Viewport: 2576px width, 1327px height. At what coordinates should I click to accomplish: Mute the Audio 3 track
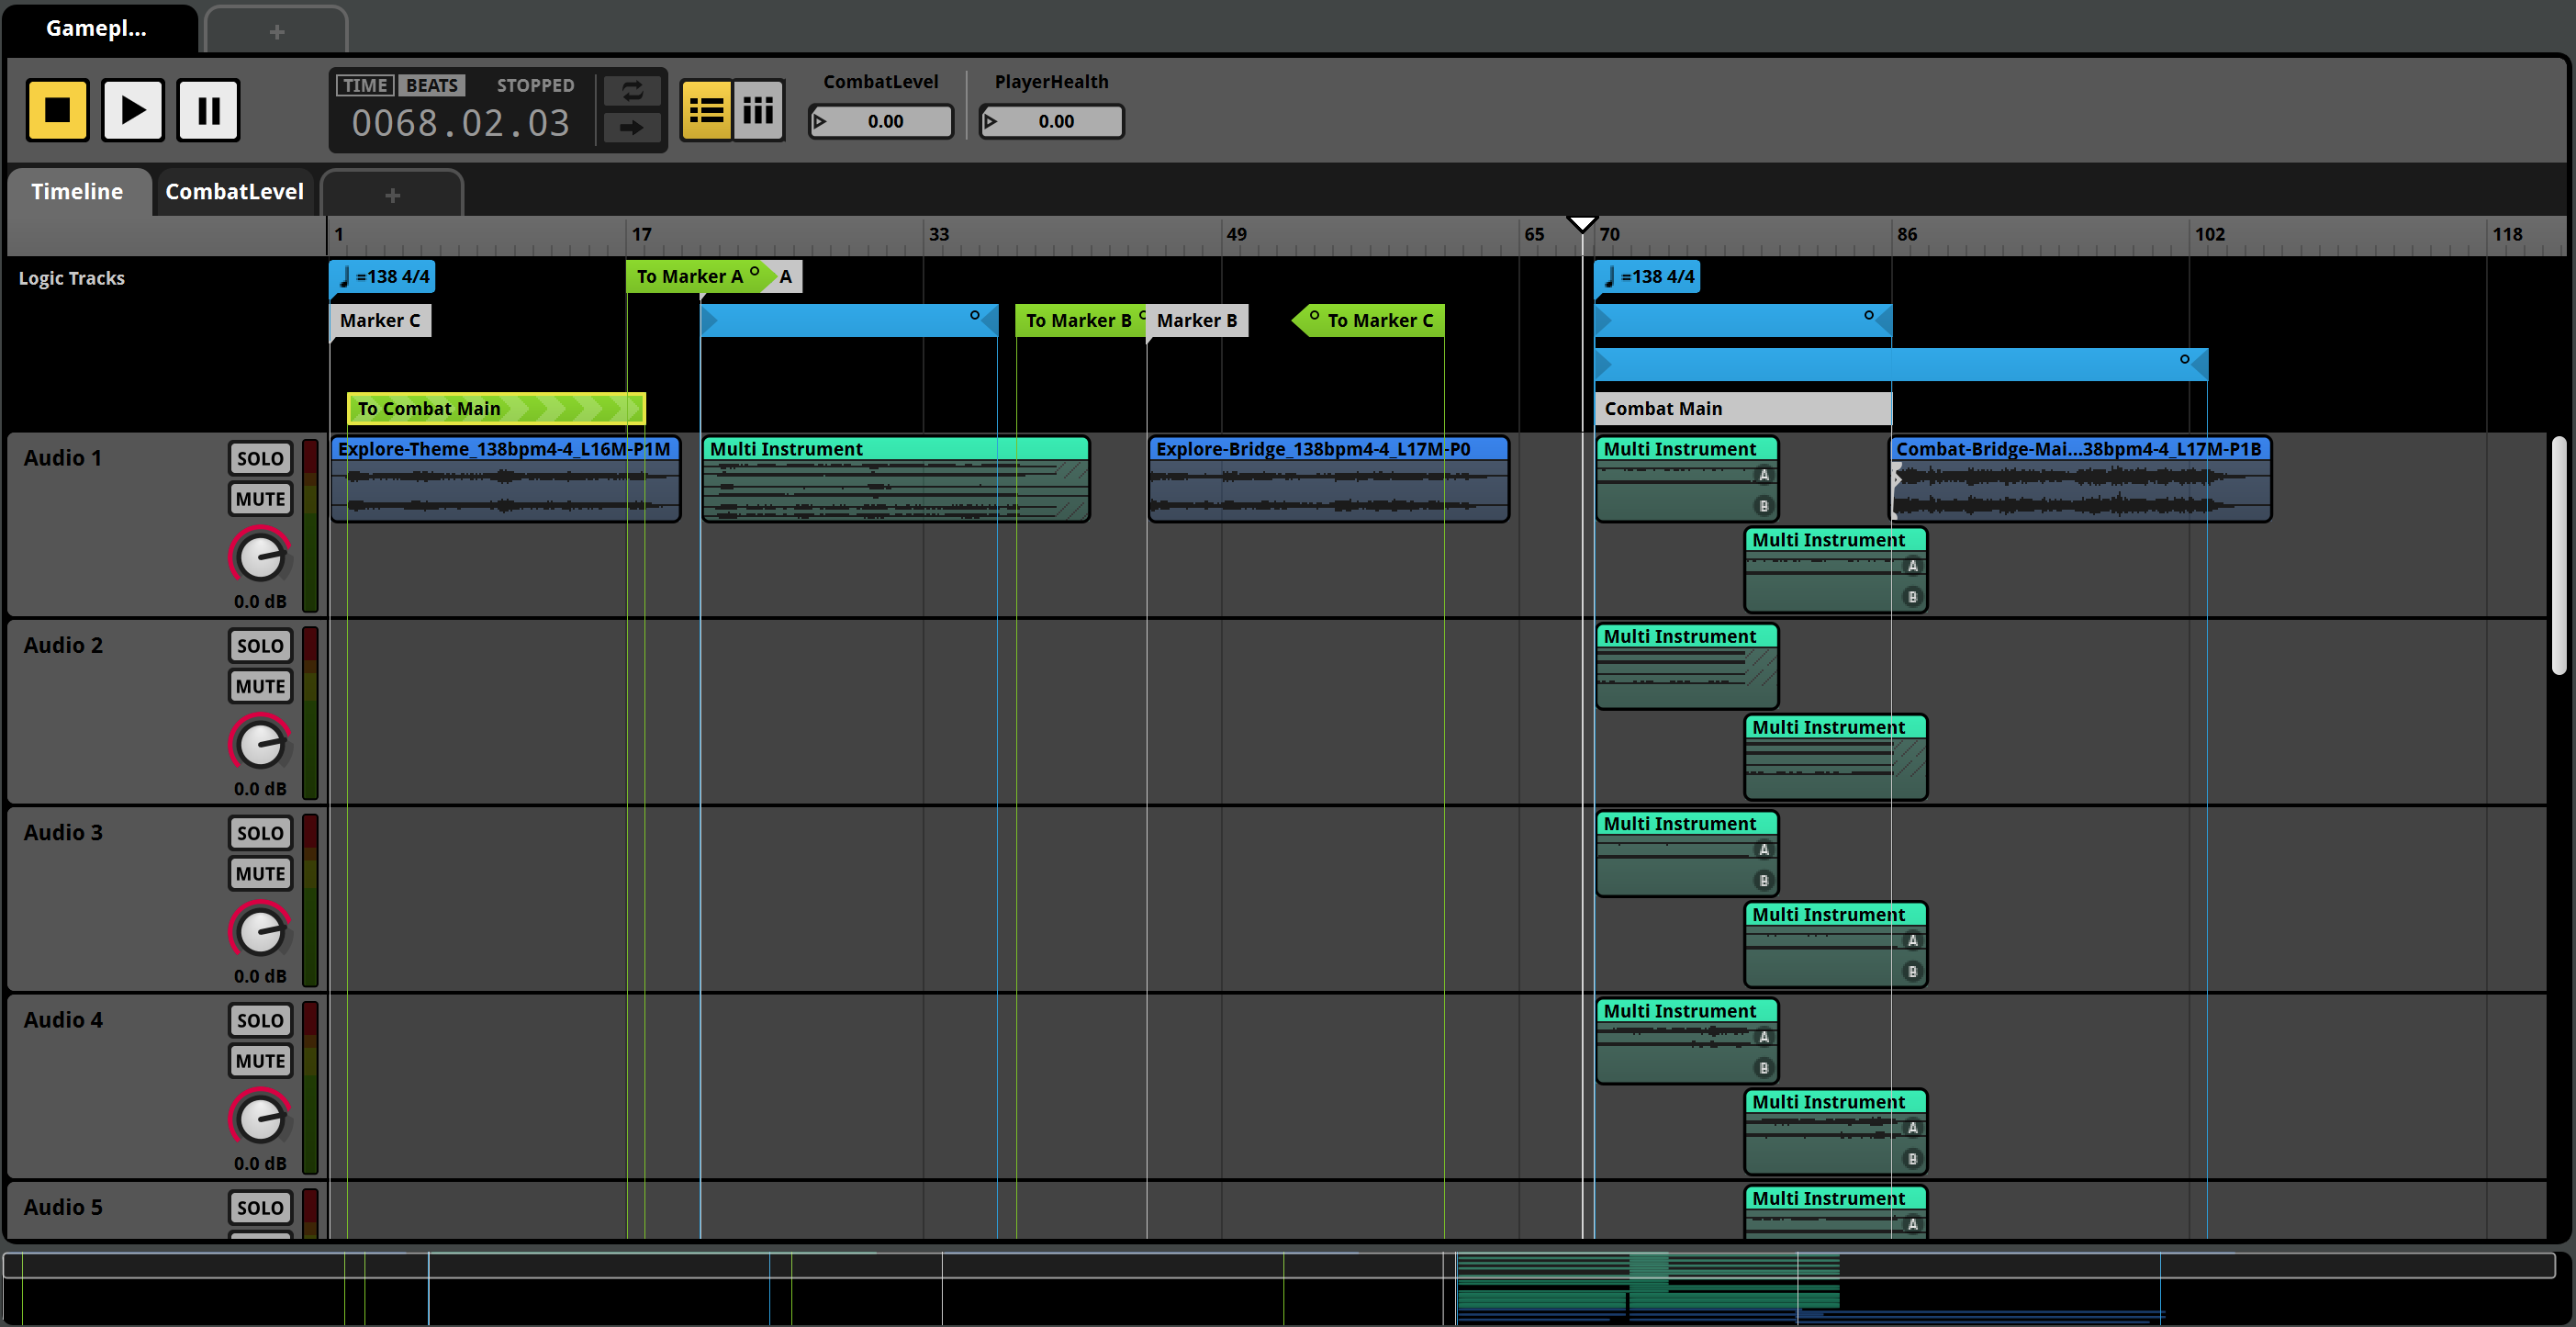click(260, 874)
